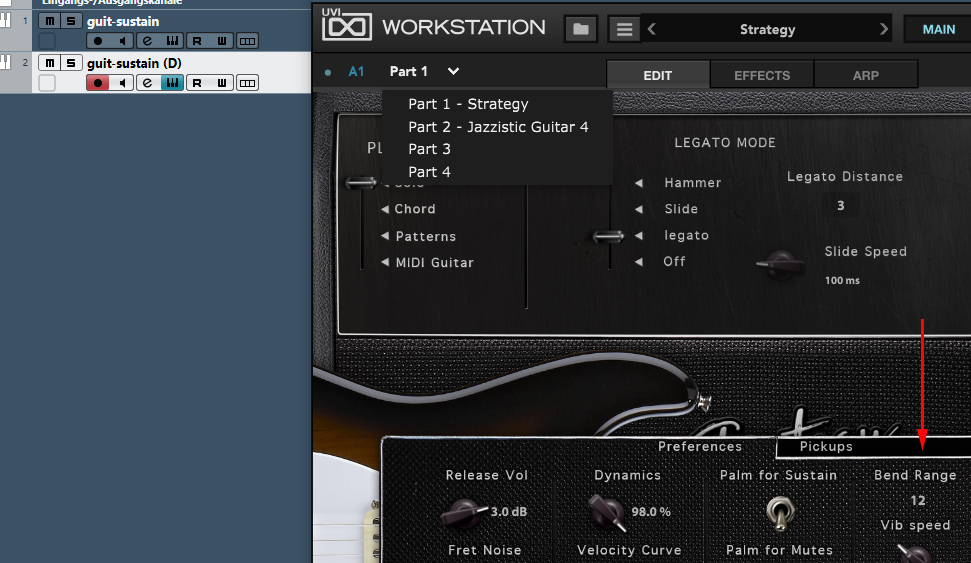This screenshot has height=563, width=971.
Task: Solo track 1 guit-sustain
Action: tap(71, 21)
